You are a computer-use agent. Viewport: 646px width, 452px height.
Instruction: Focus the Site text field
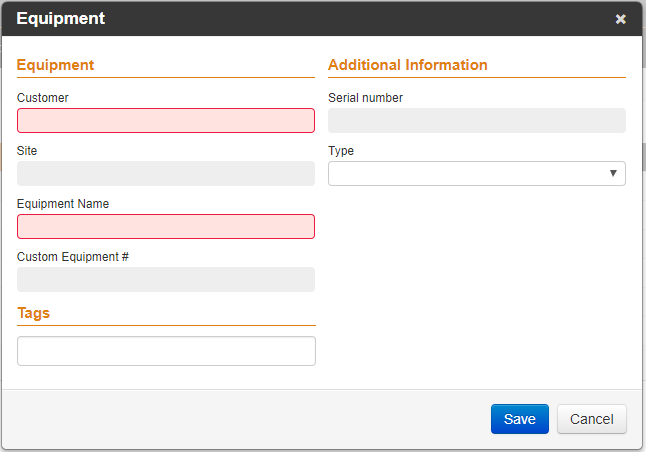click(x=166, y=173)
